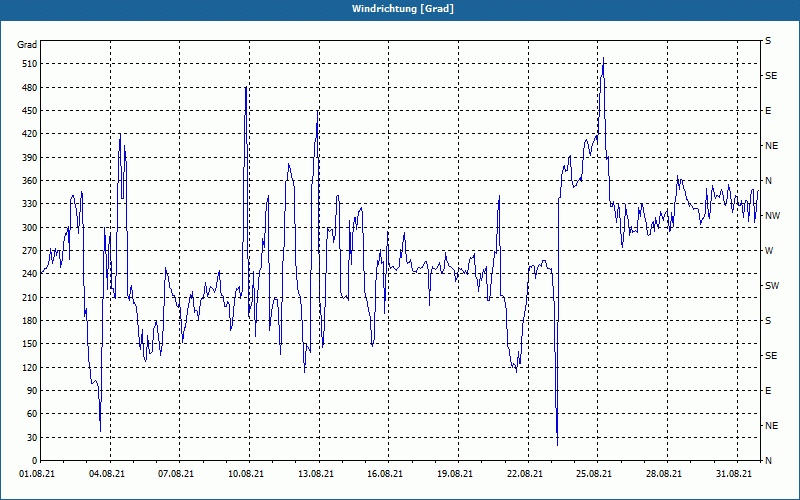Click the 240 value on left axis
Screen dimensions: 800x500
(x=30, y=274)
